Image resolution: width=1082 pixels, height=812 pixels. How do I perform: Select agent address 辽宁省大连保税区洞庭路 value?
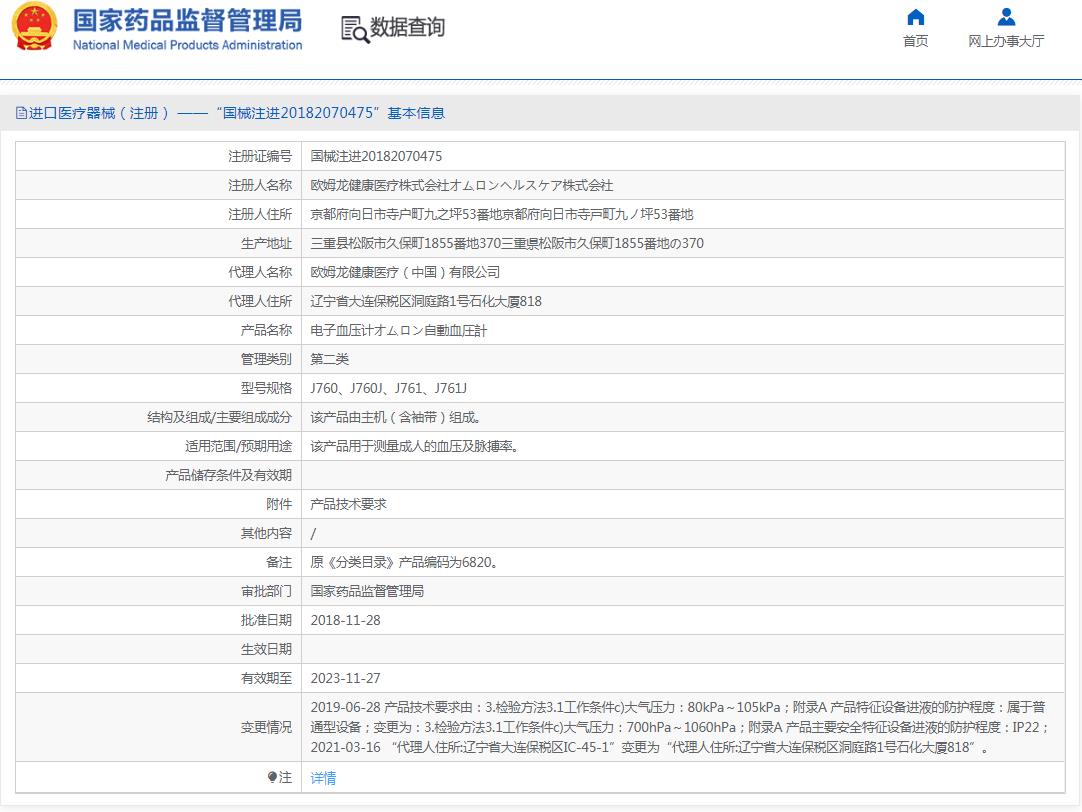click(x=426, y=301)
